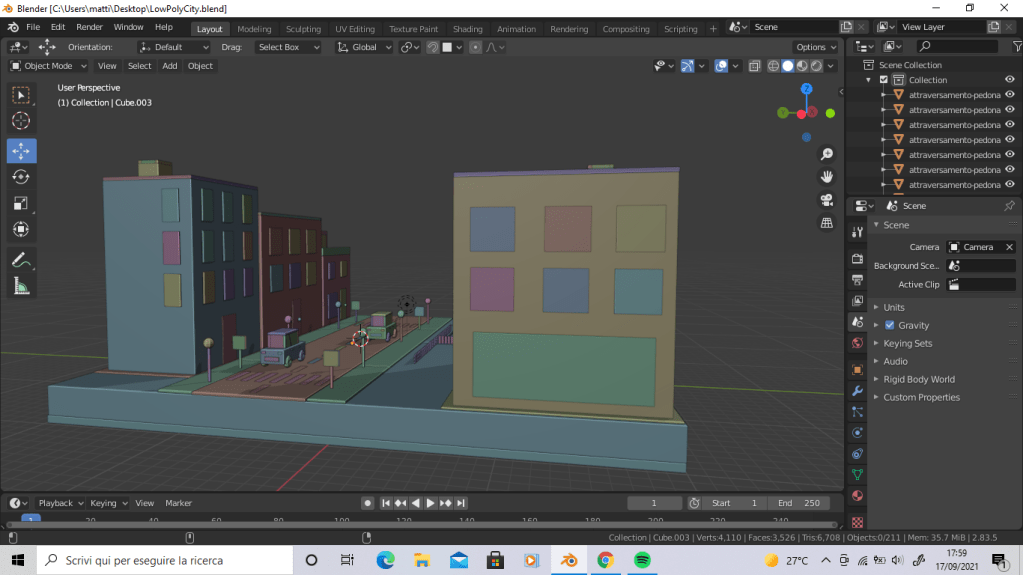
Task: Click the Options button in viewport header
Action: (x=815, y=47)
